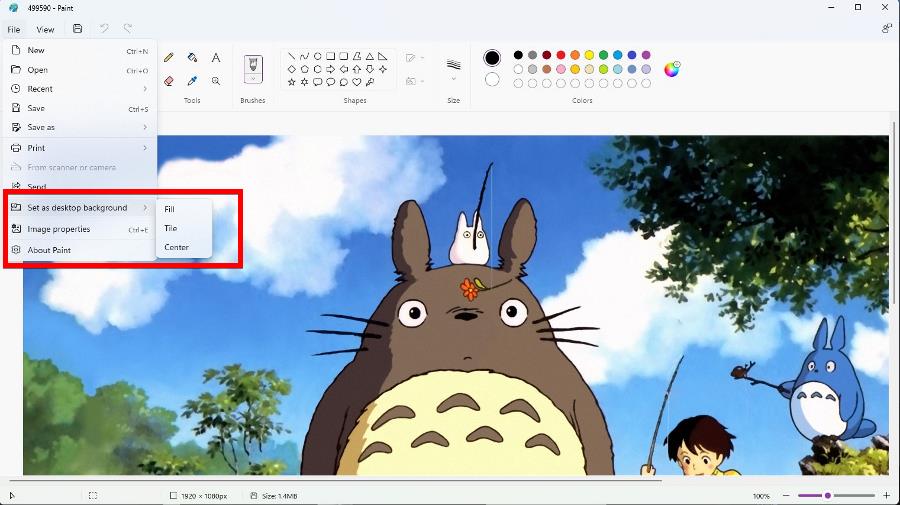Select the white Color 2 circle
This screenshot has height=505, width=900.
coord(492,80)
